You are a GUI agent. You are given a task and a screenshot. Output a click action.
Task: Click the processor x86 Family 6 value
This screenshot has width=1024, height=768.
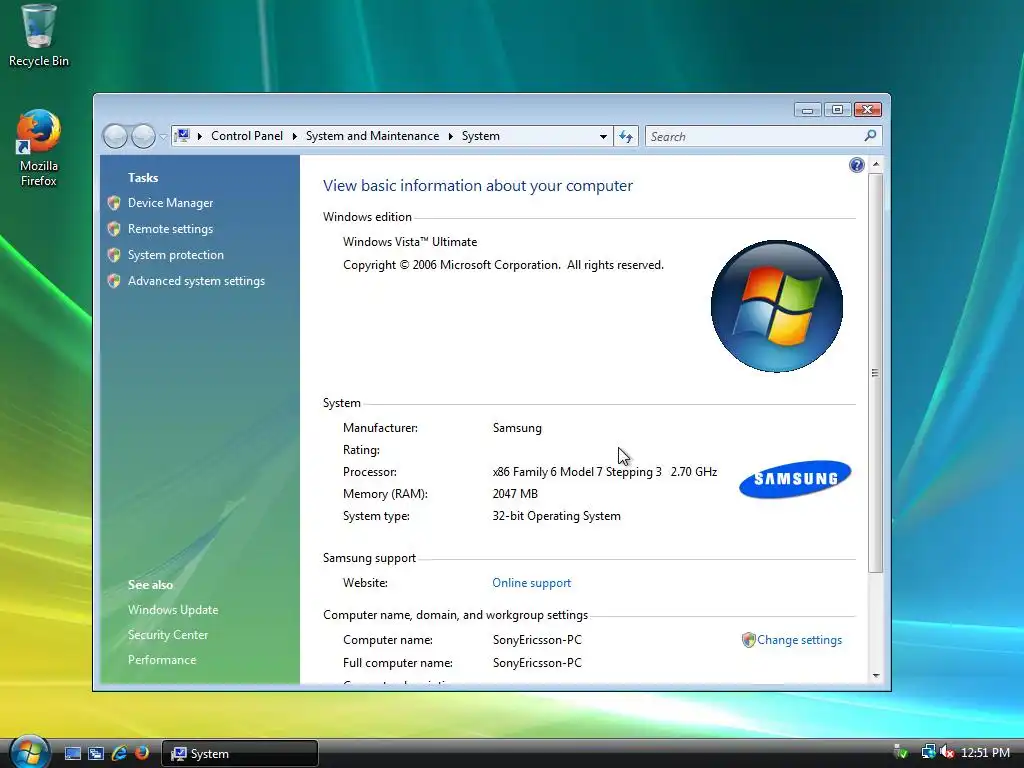(605, 472)
